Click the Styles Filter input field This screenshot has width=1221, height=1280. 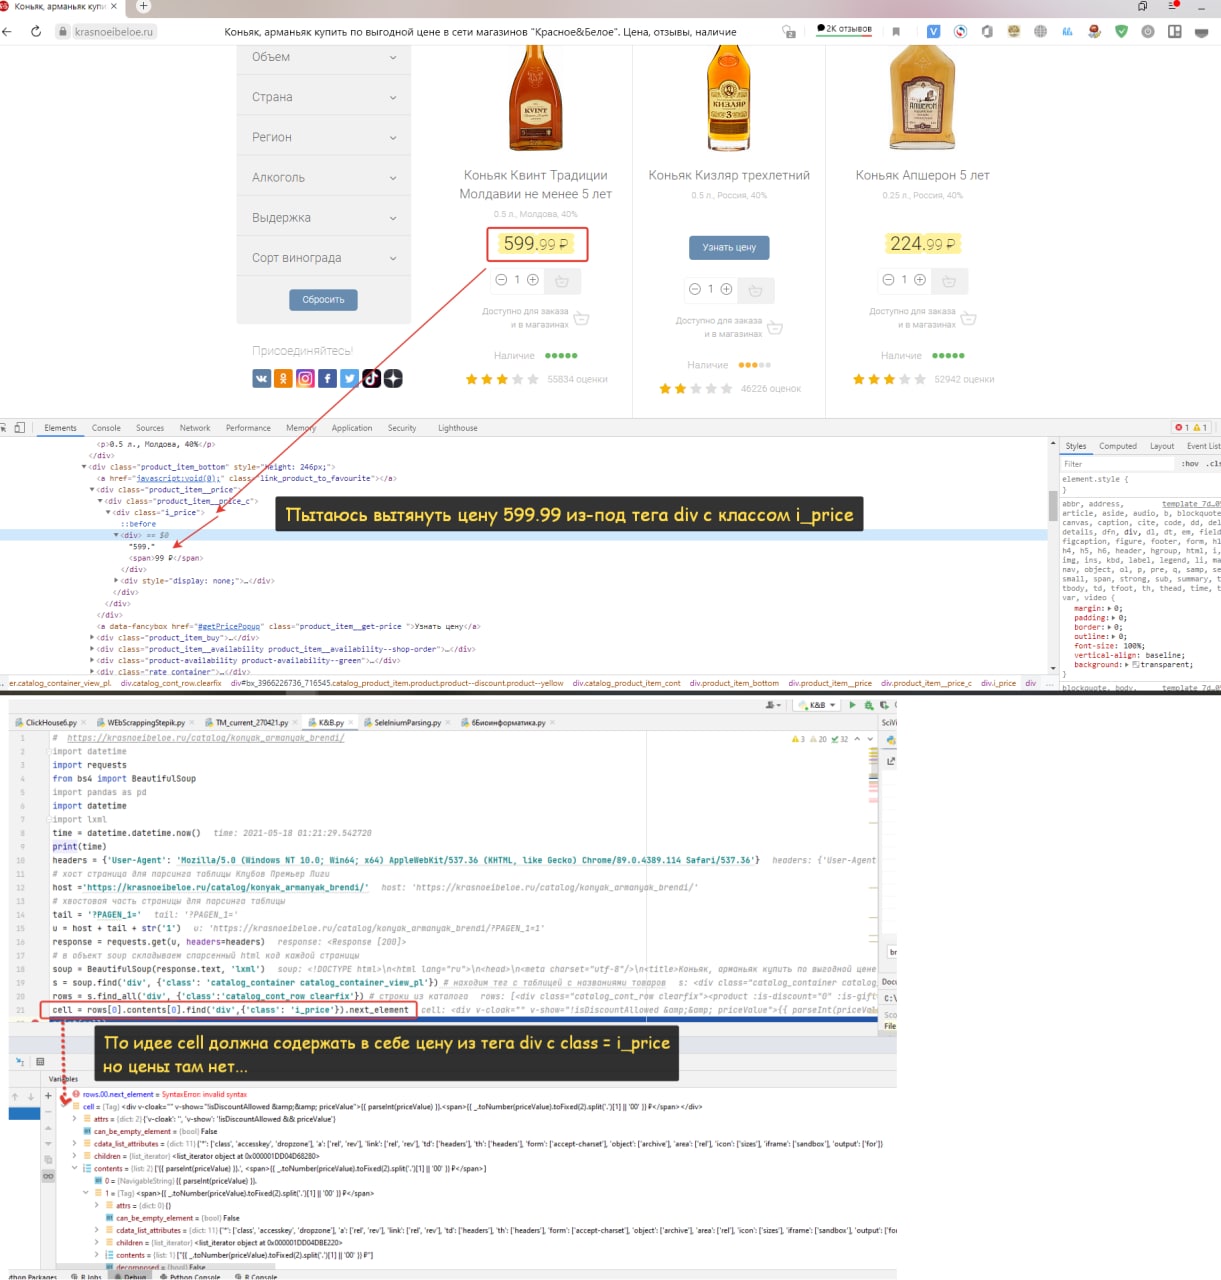click(1117, 464)
